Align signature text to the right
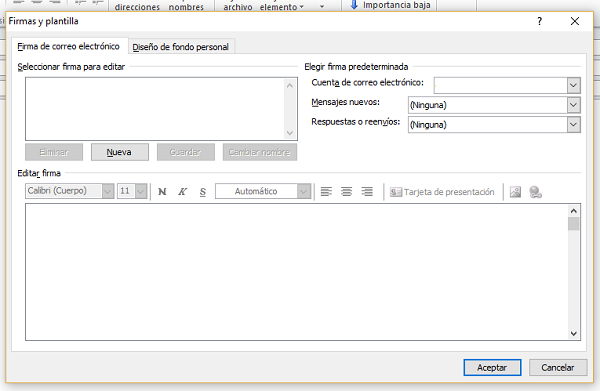Screen dimensions: 600x391 coord(367,191)
